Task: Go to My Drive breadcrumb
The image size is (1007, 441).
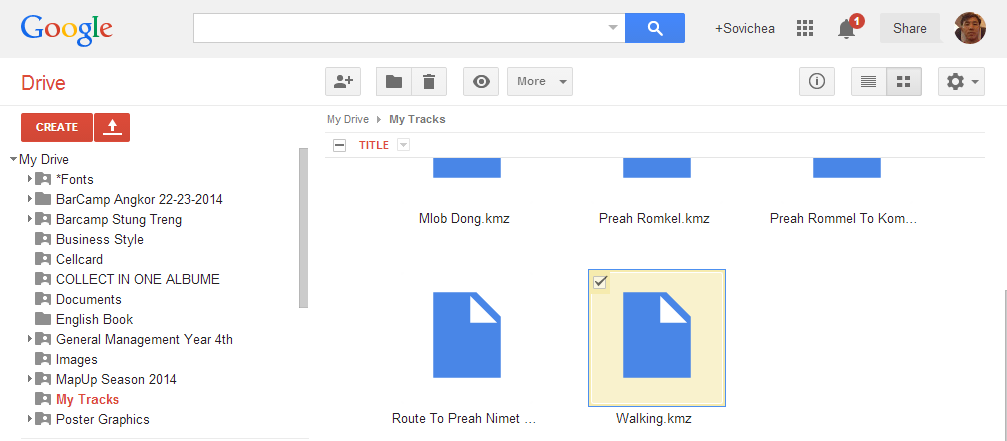Action: [348, 119]
